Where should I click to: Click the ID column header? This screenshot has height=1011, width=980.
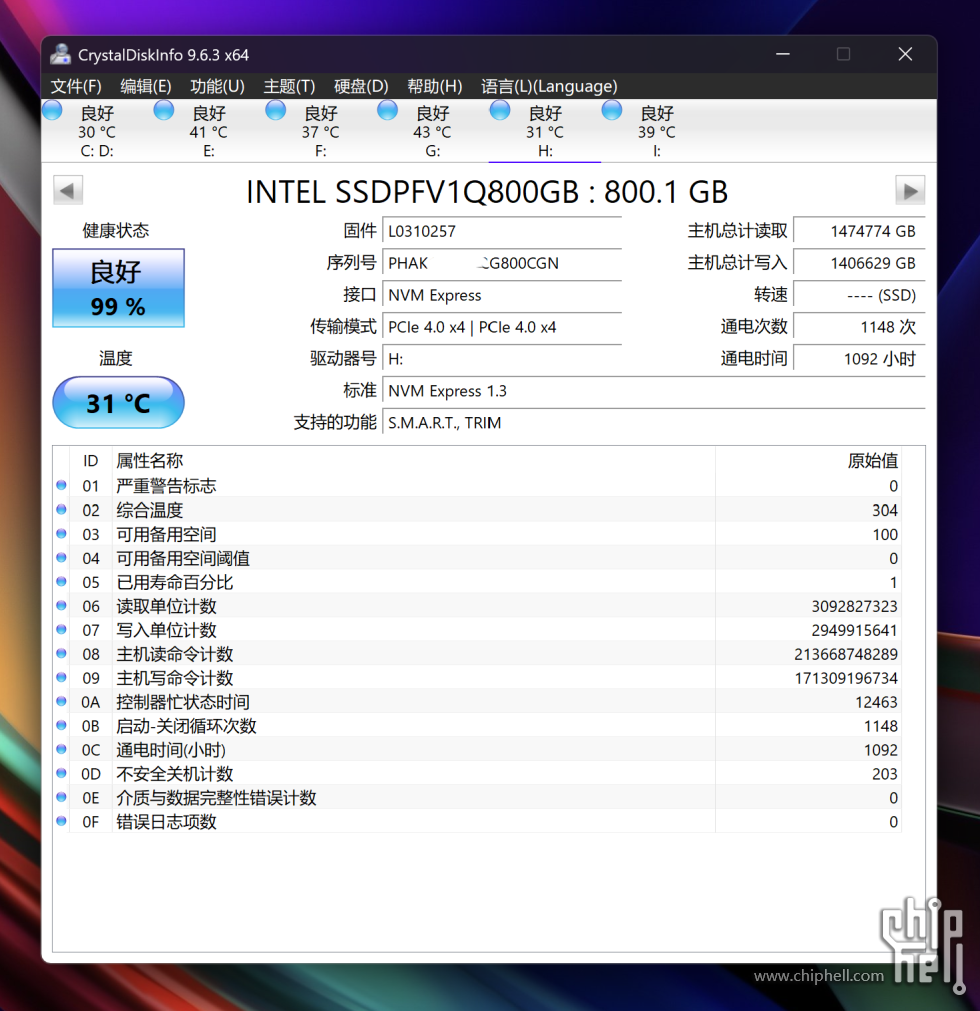[x=90, y=460]
